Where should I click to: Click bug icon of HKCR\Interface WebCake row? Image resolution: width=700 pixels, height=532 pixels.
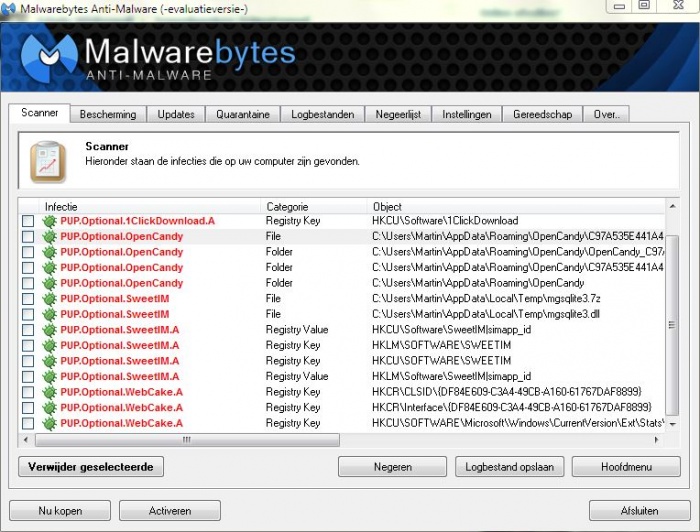tap(49, 408)
